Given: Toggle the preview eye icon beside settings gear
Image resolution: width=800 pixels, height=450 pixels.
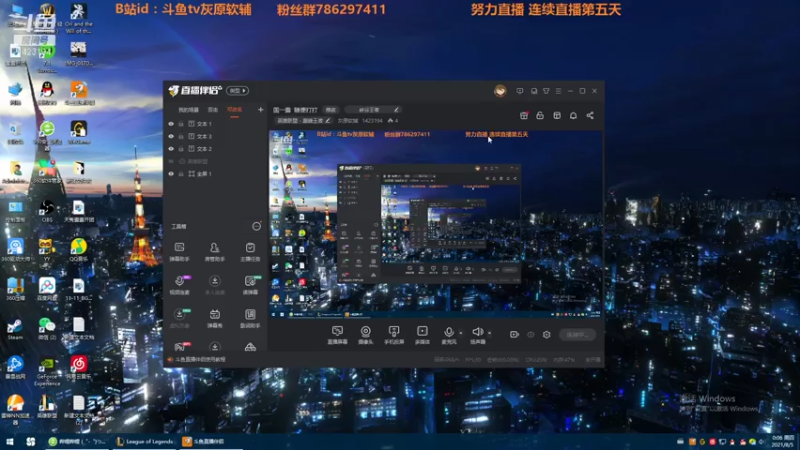Looking at the screenshot, I should [x=531, y=335].
